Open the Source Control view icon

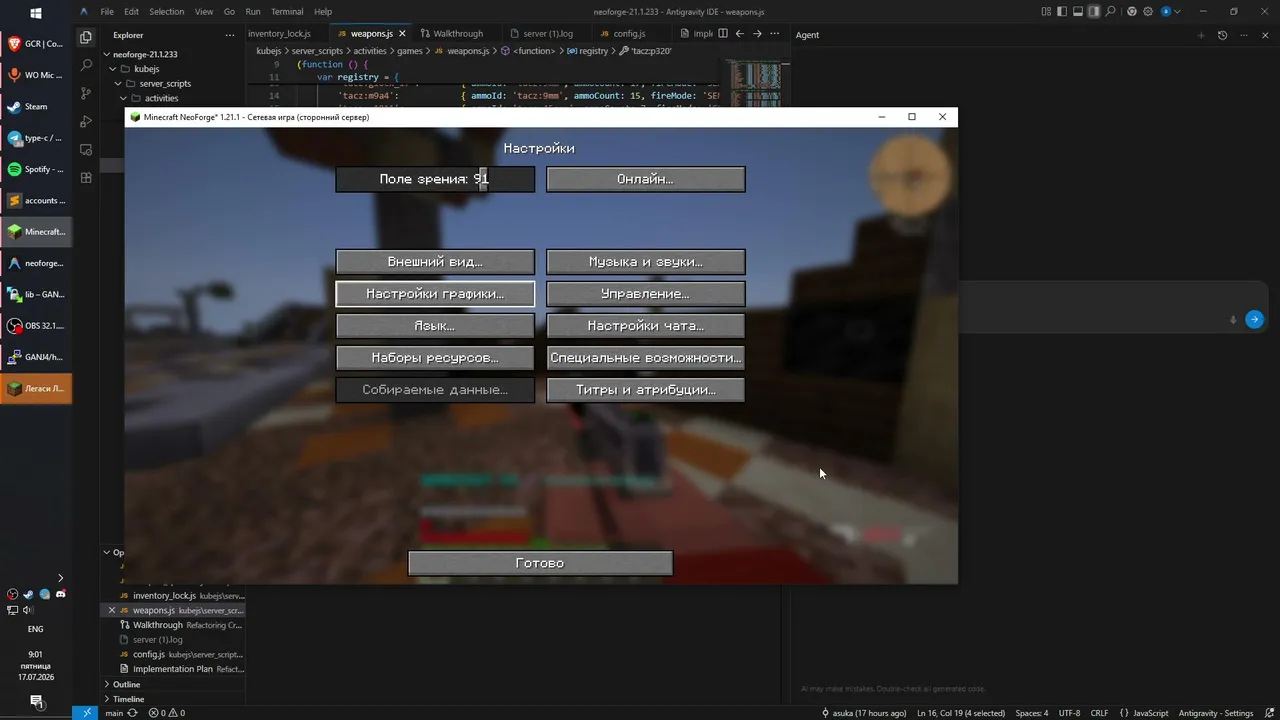click(86, 93)
